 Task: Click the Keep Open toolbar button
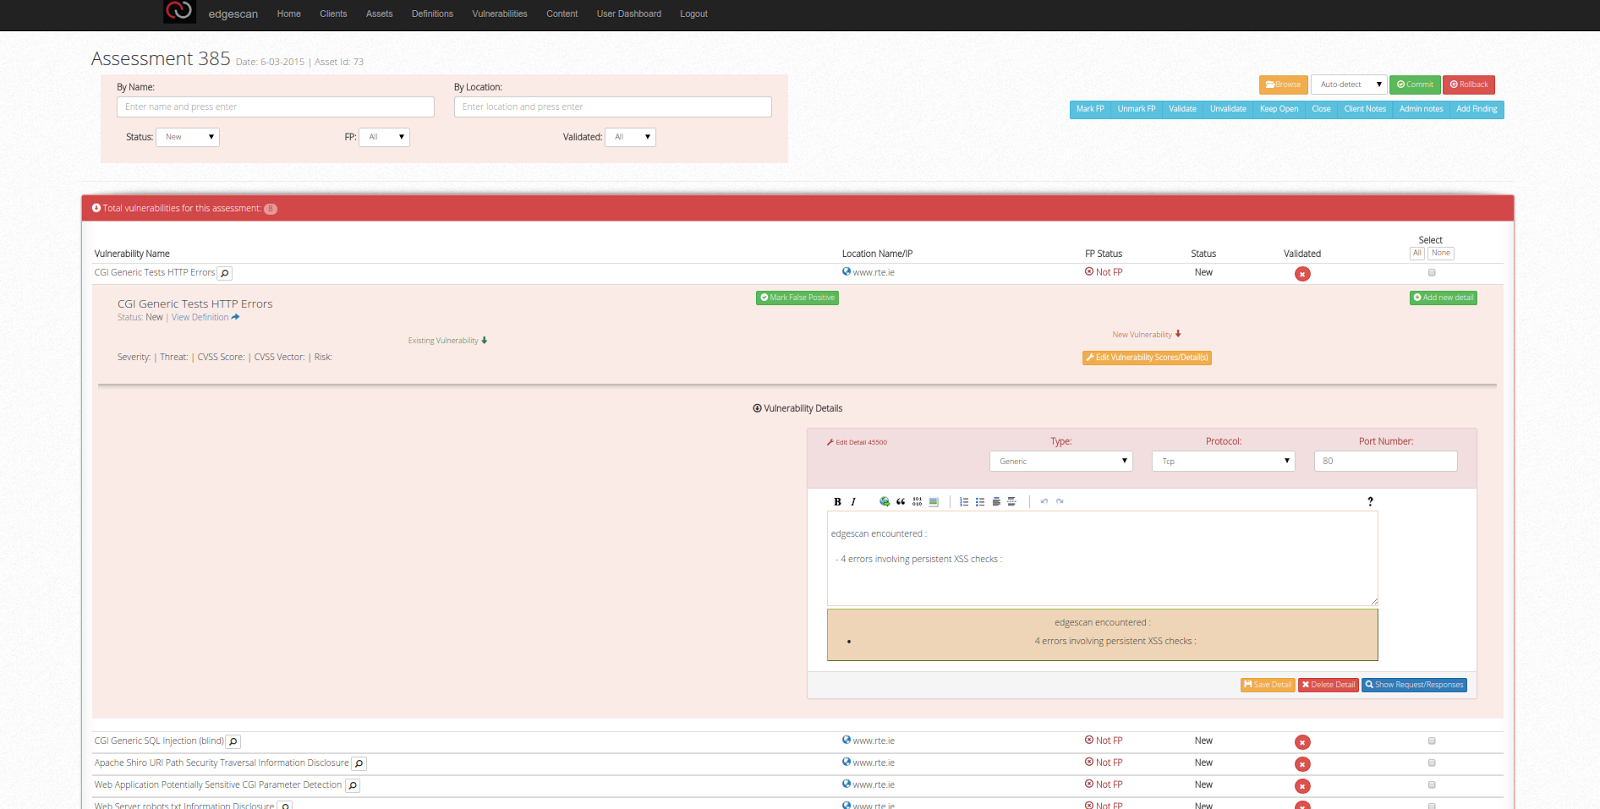click(1279, 110)
